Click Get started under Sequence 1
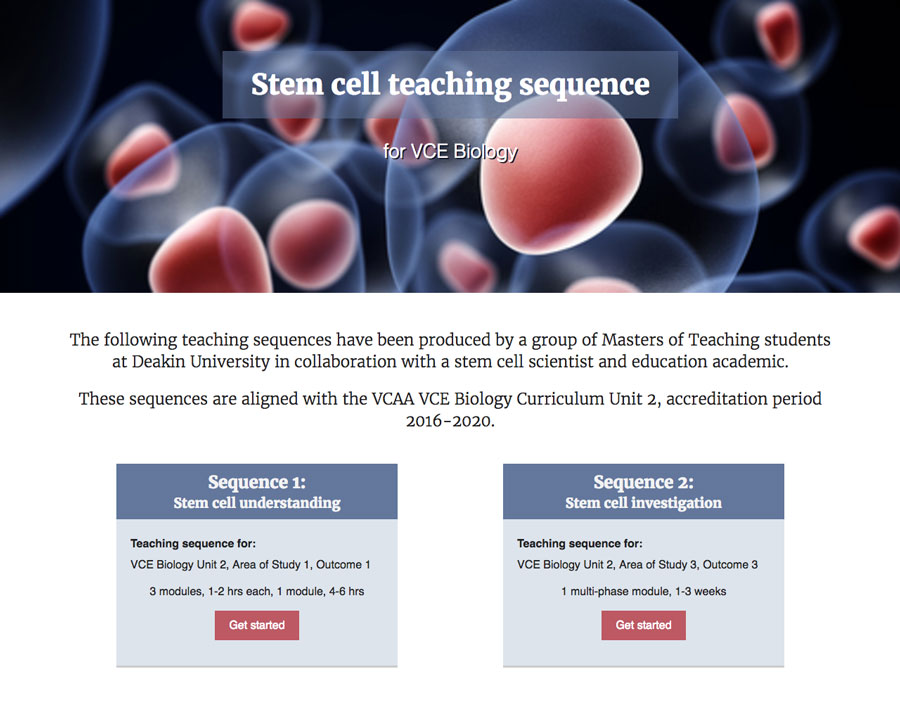 [x=257, y=625]
